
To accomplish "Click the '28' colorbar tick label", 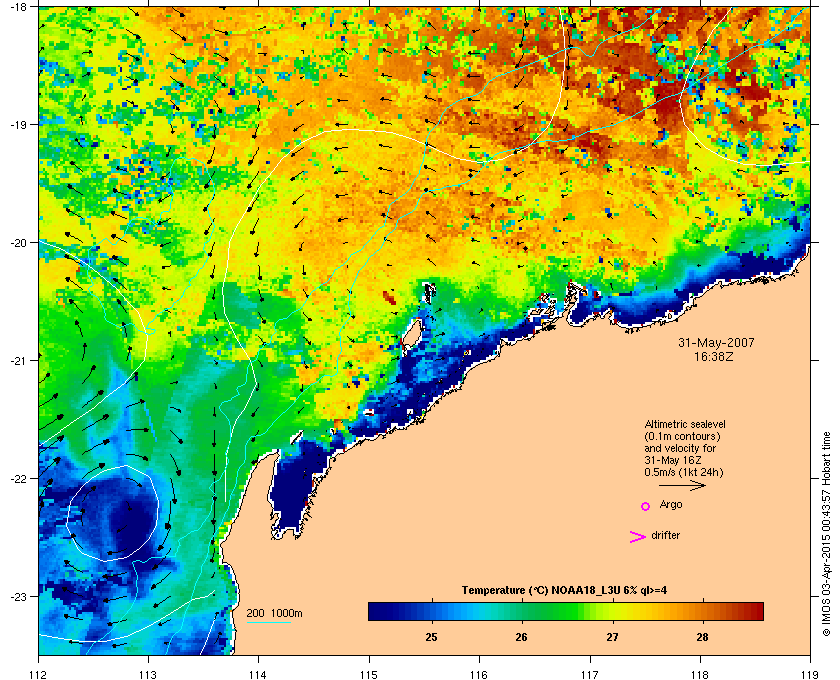I will click(702, 637).
